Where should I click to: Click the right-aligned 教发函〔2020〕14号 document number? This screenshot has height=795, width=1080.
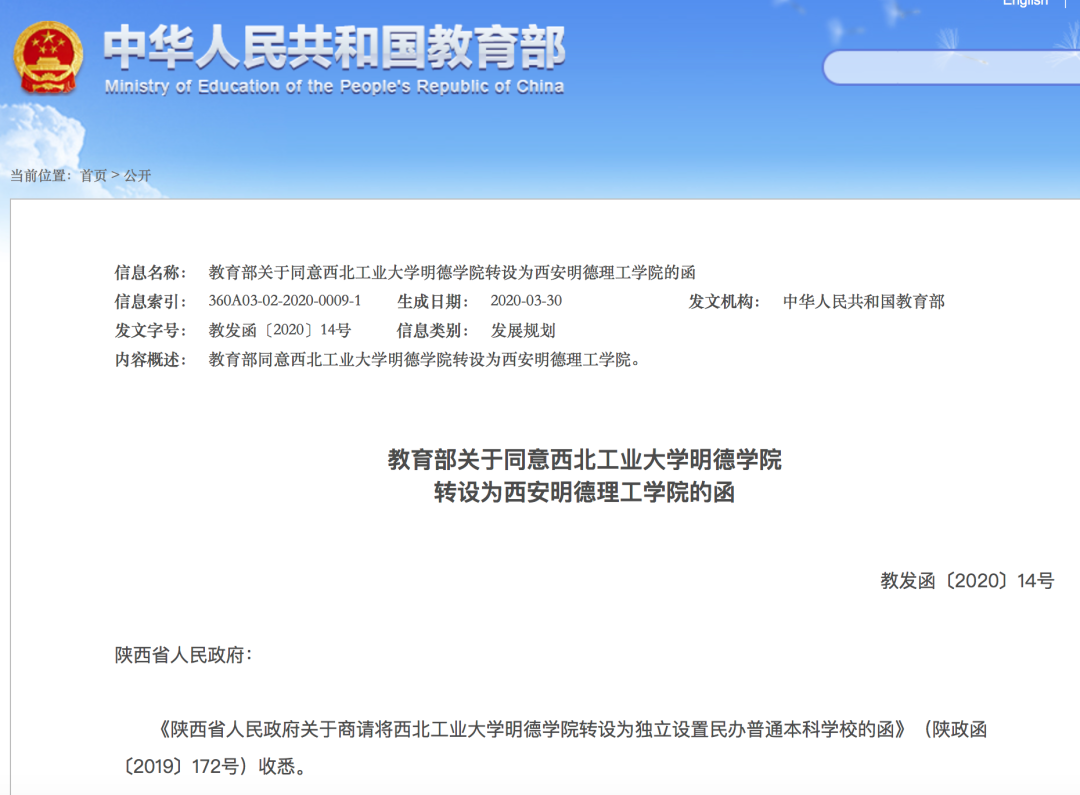967,581
